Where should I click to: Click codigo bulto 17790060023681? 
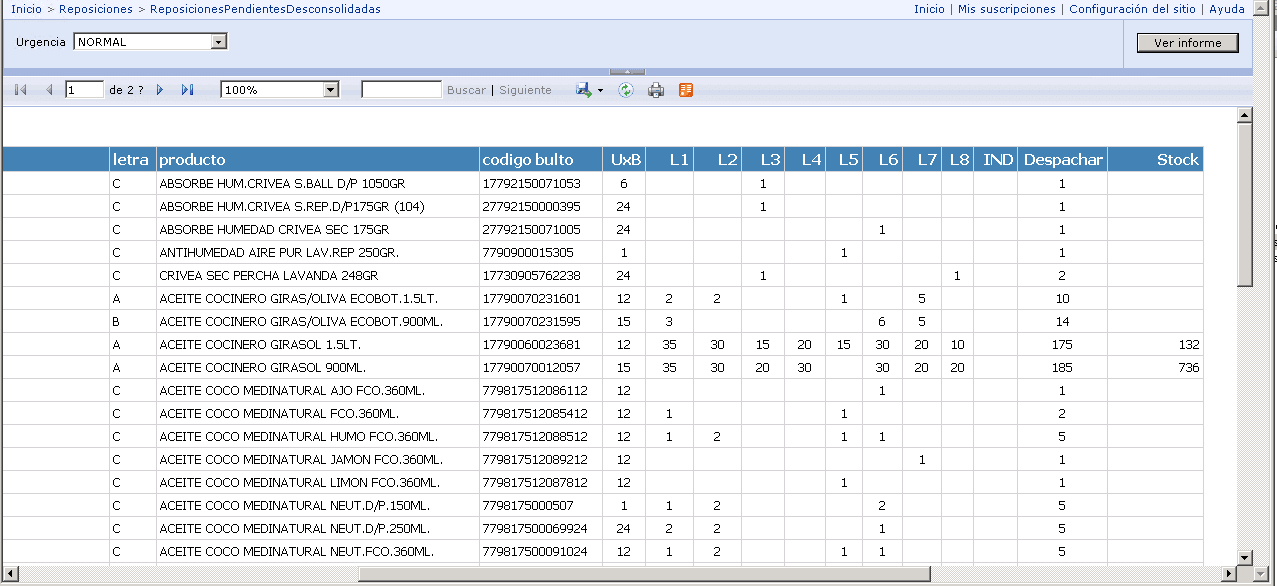tap(531, 345)
